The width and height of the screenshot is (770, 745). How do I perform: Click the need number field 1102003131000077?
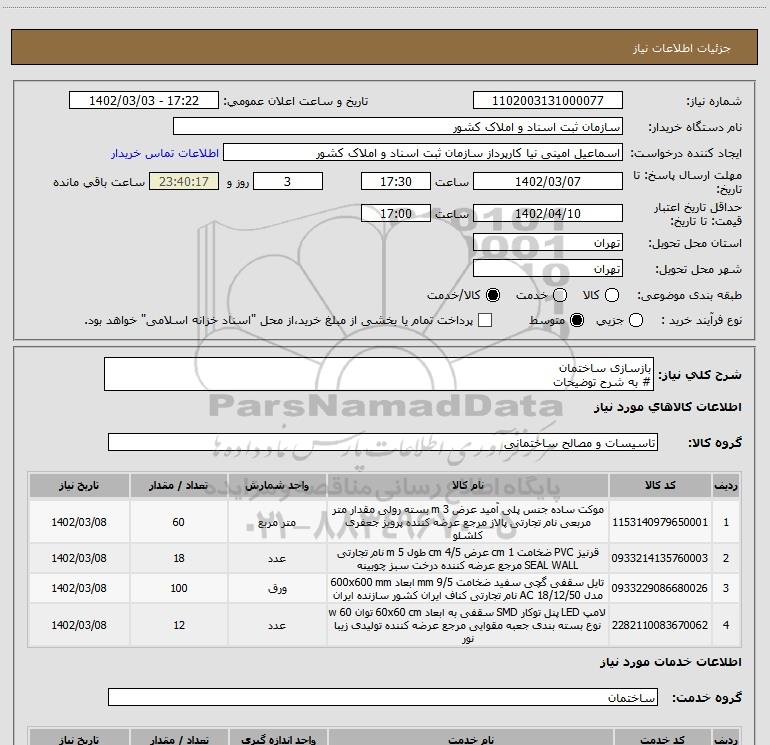point(548,101)
